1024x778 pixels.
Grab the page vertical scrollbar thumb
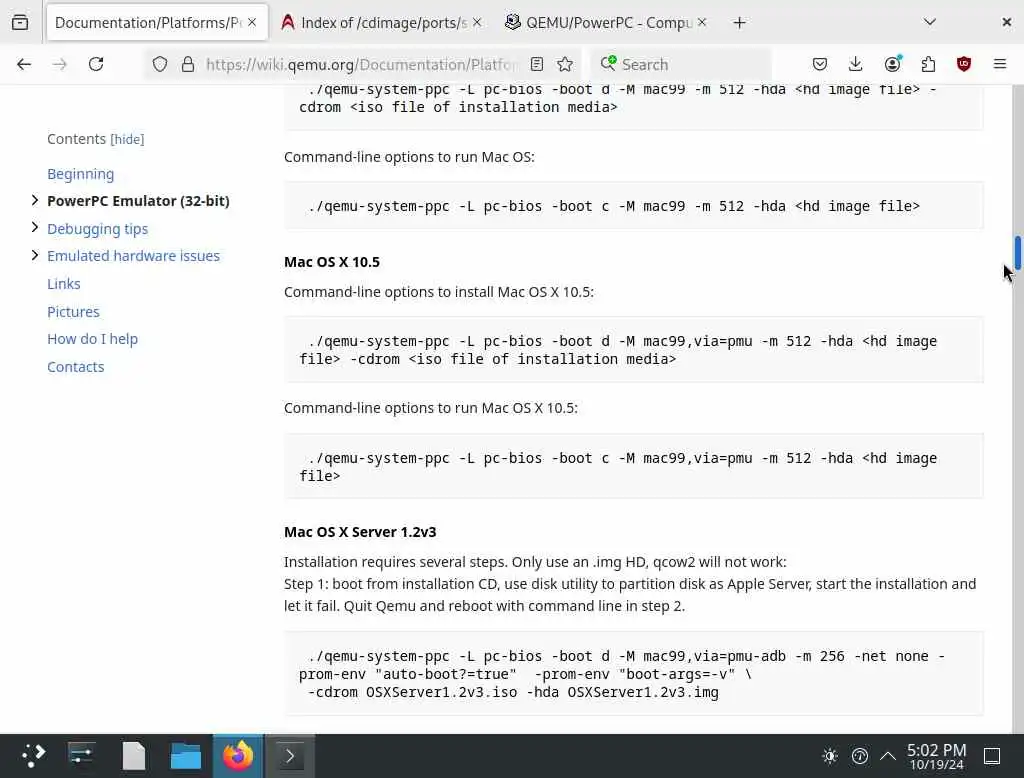(1017, 251)
